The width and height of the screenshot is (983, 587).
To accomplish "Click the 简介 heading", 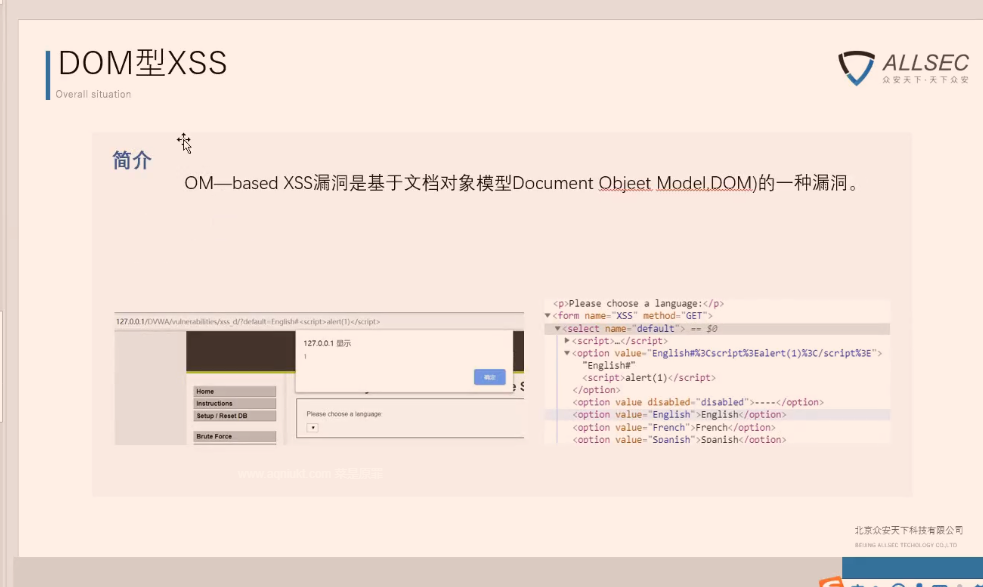I will (132, 161).
